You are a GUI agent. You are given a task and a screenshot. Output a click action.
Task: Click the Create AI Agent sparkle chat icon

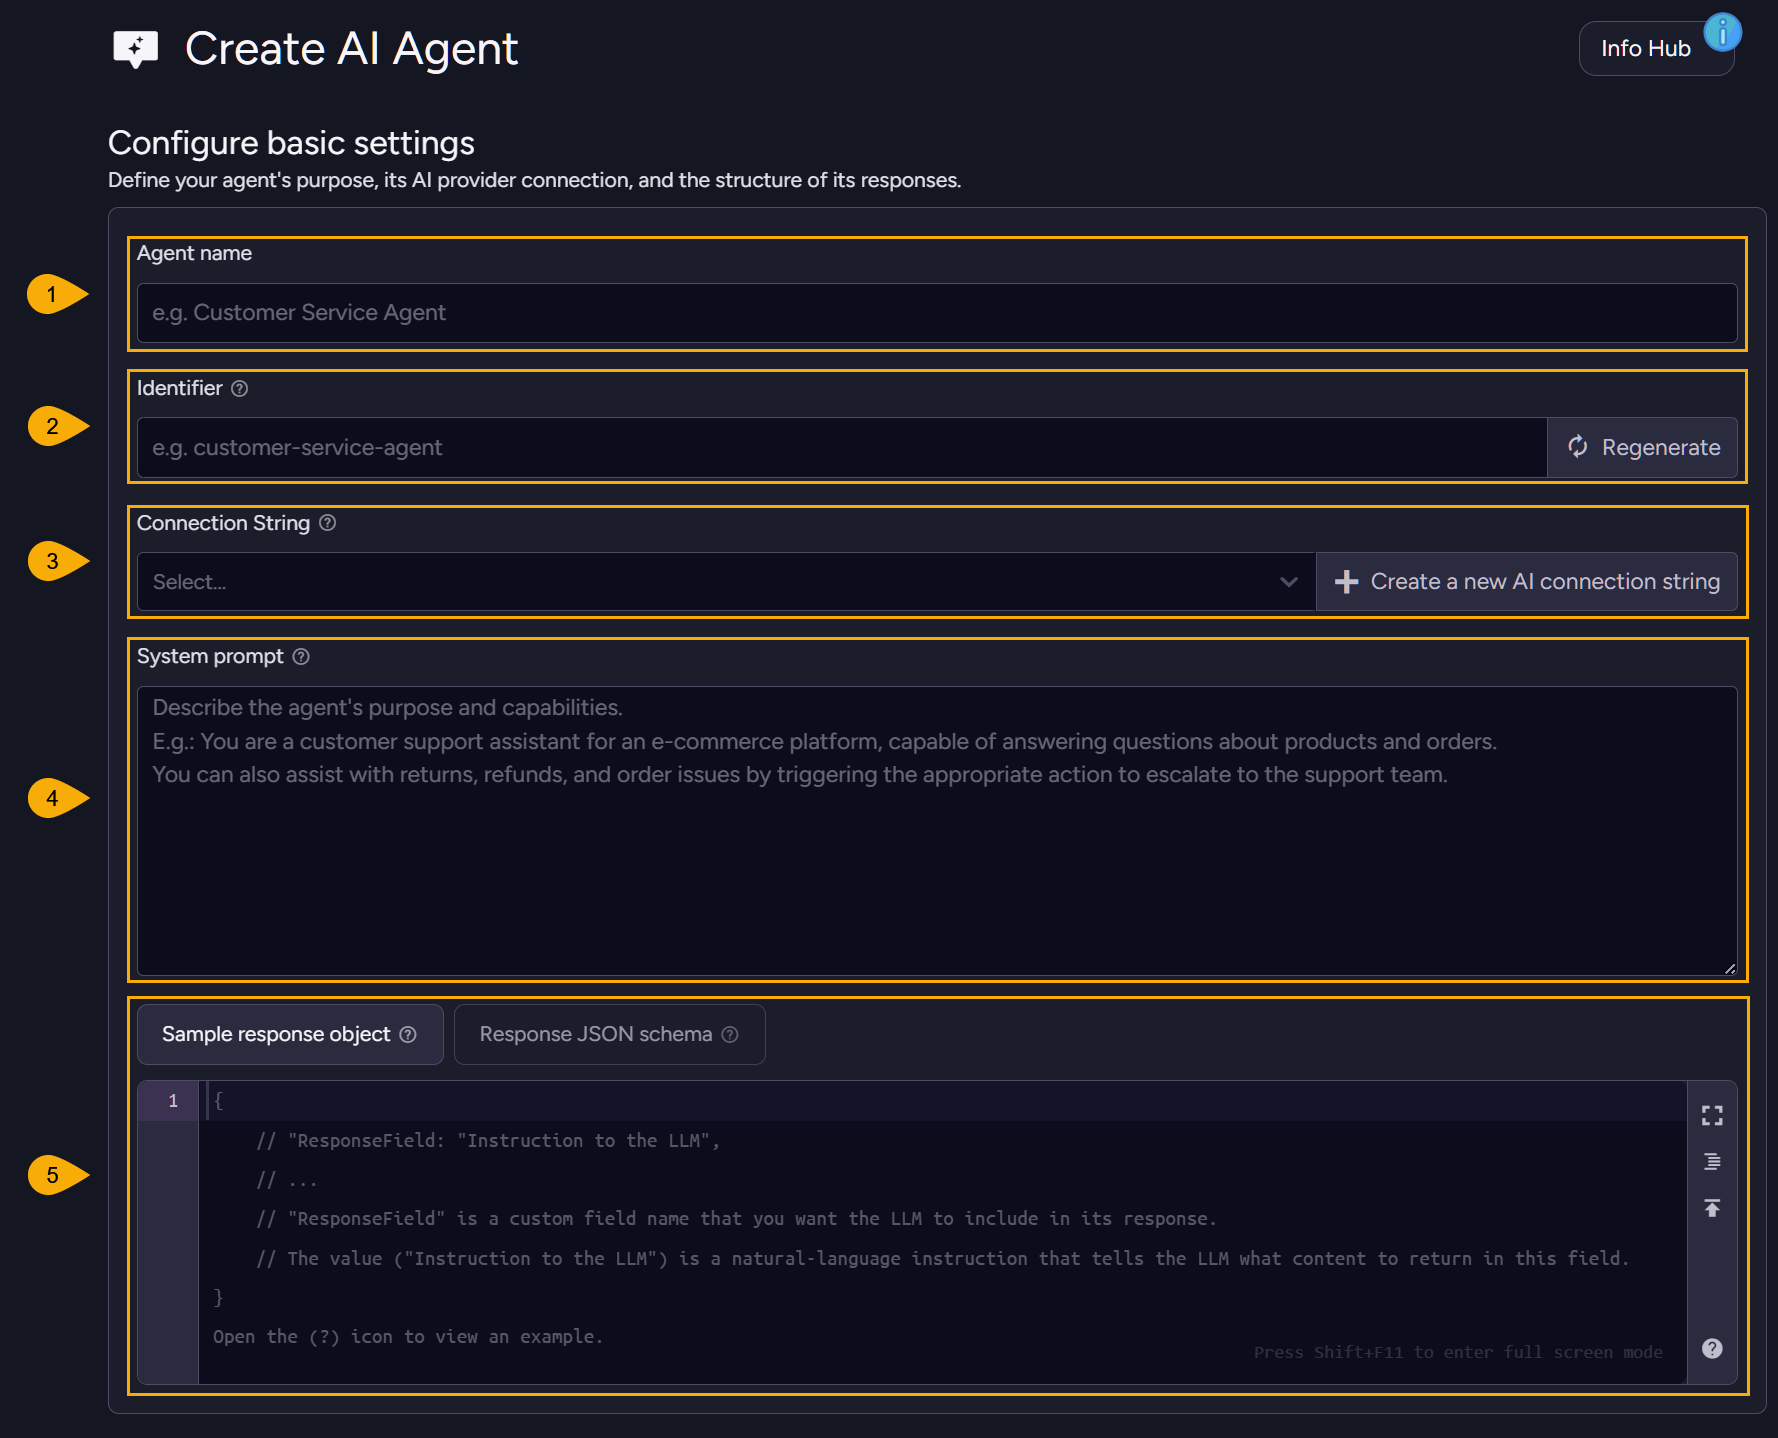[x=136, y=49]
